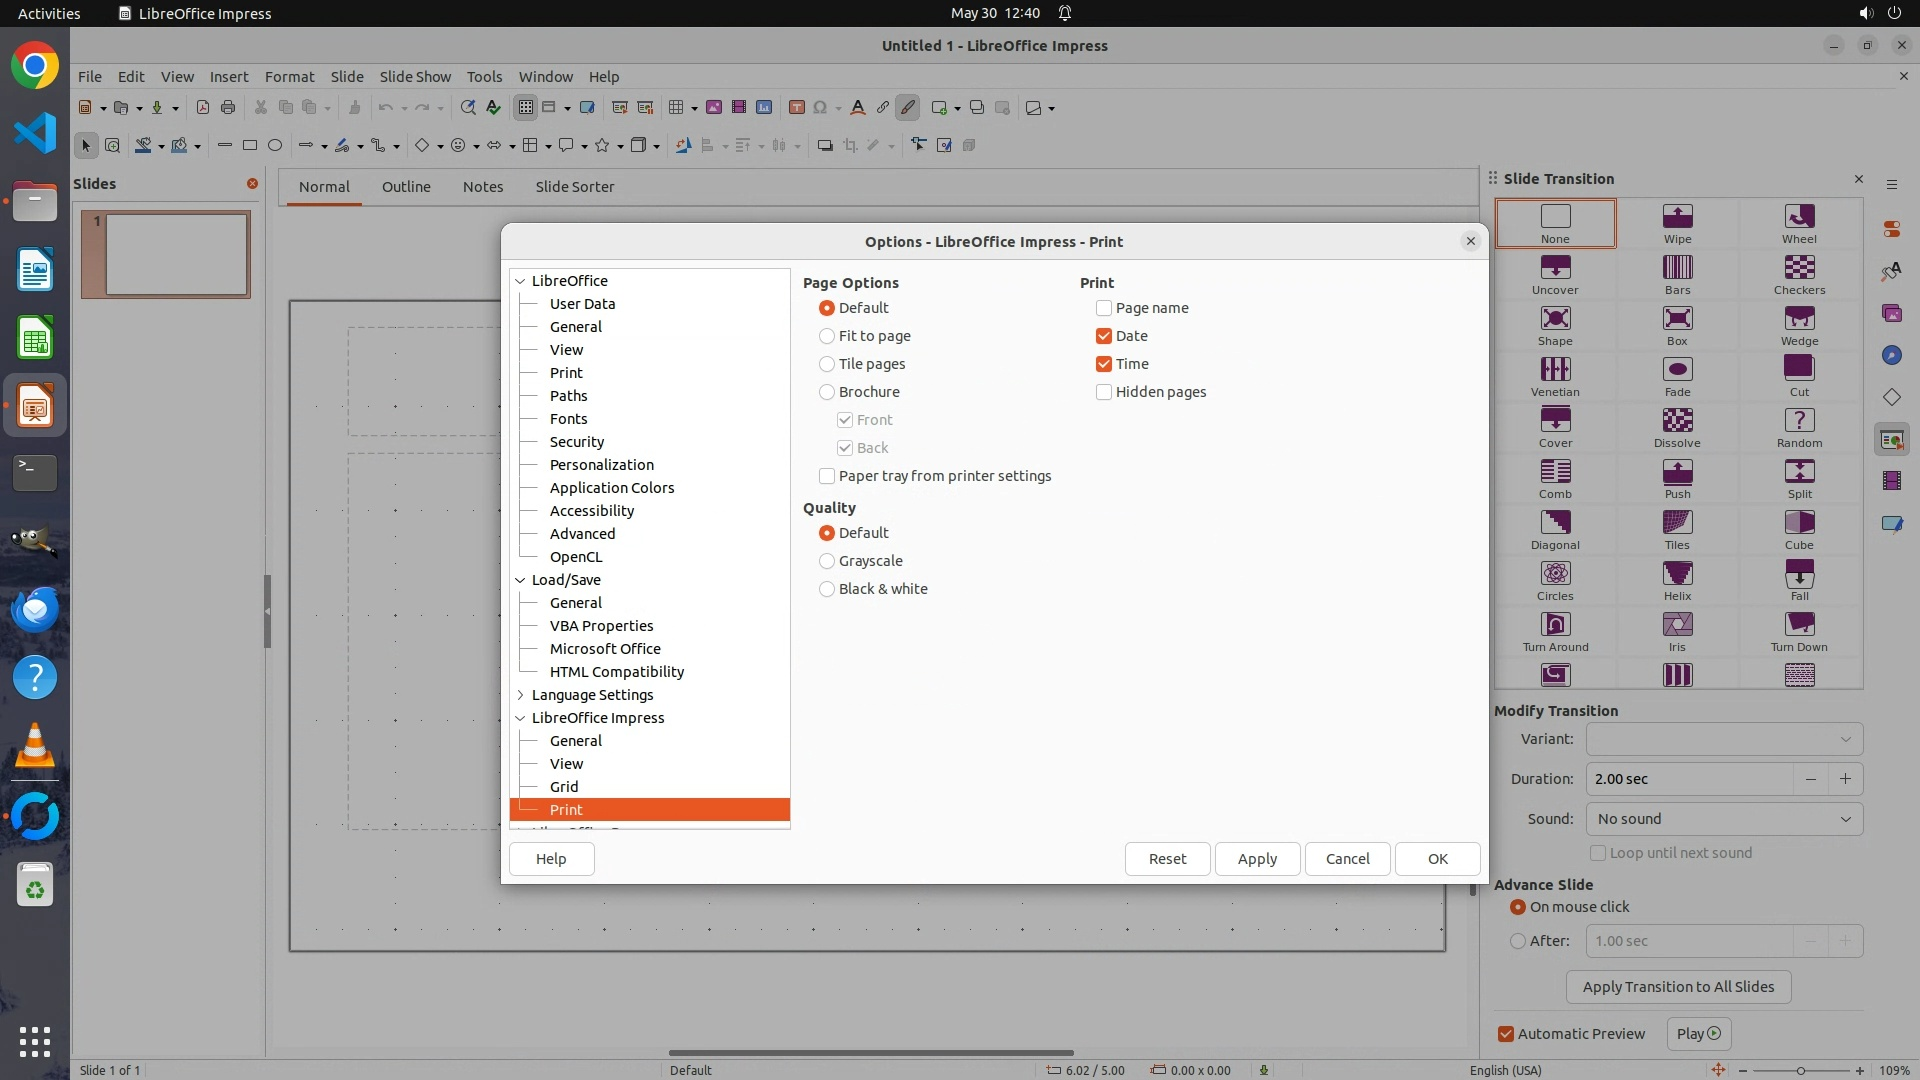Select the Grayscale quality option
The image size is (1920, 1080).
point(827,561)
